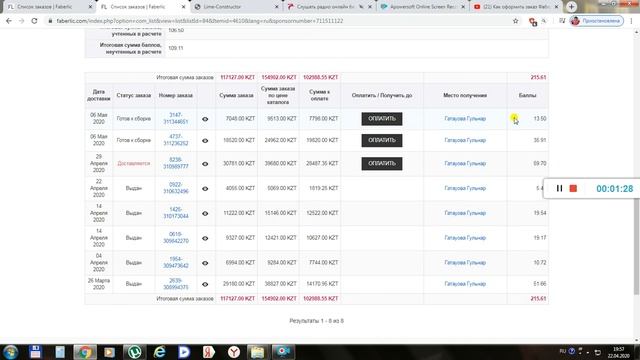Viewport: 640px width, 360px height.
Task: Click the RU language indicator
Action: click(x=562, y=351)
